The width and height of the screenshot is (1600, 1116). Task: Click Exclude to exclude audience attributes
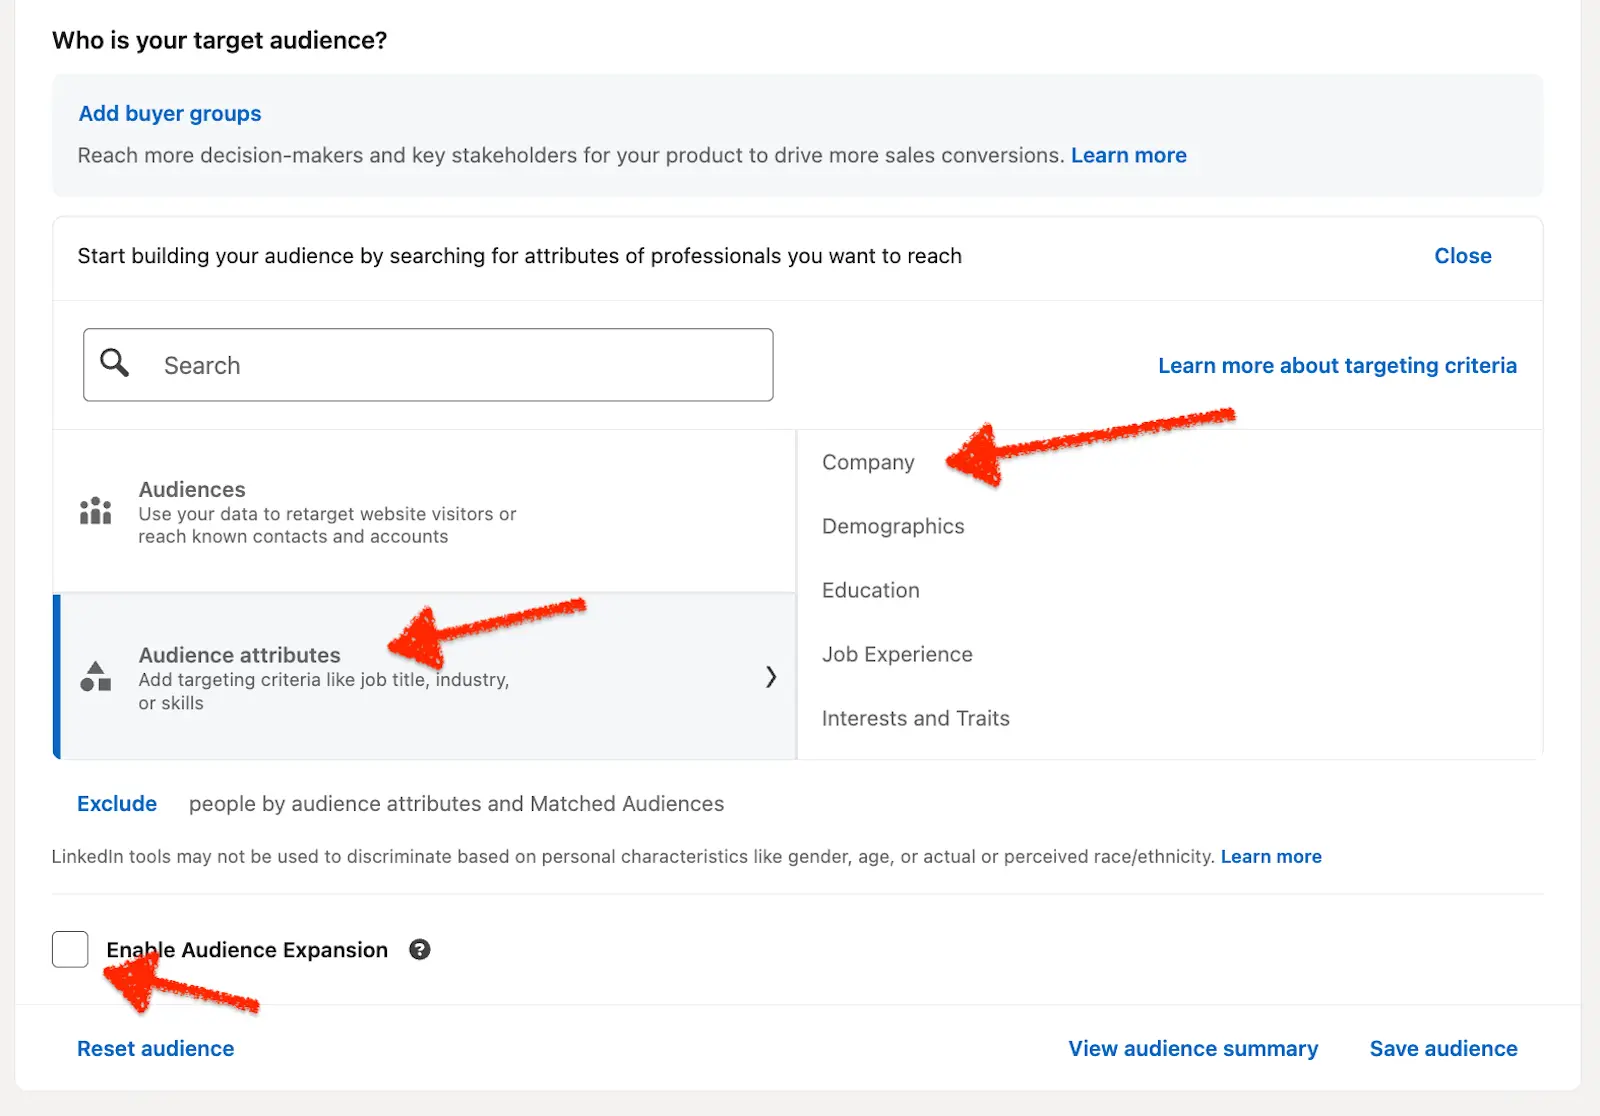pyautogui.click(x=117, y=804)
